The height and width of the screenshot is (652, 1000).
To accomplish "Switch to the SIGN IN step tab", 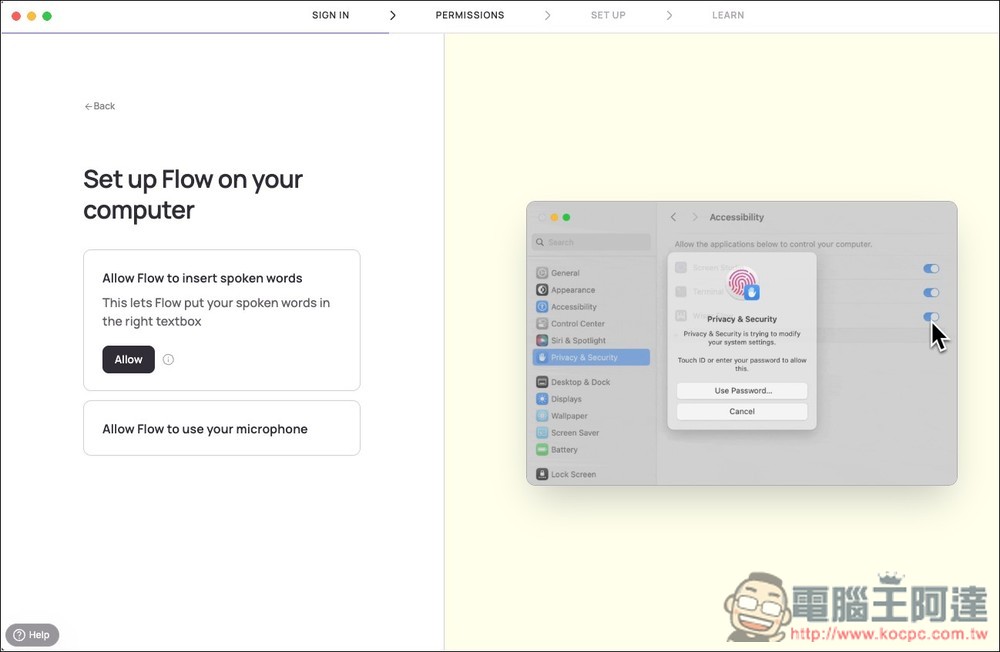I will tap(330, 15).
